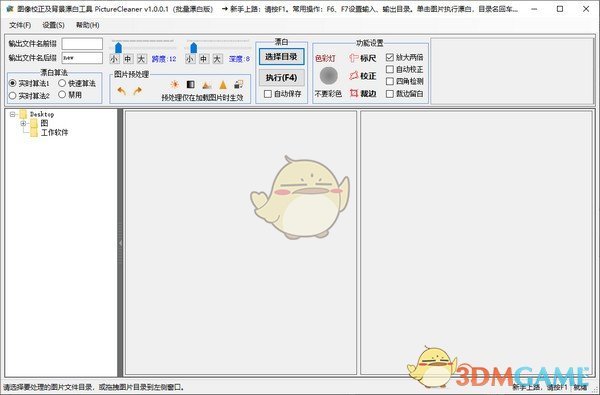Click the 不要彩色 label
Viewport: 600px width, 395px height.
tap(328, 93)
